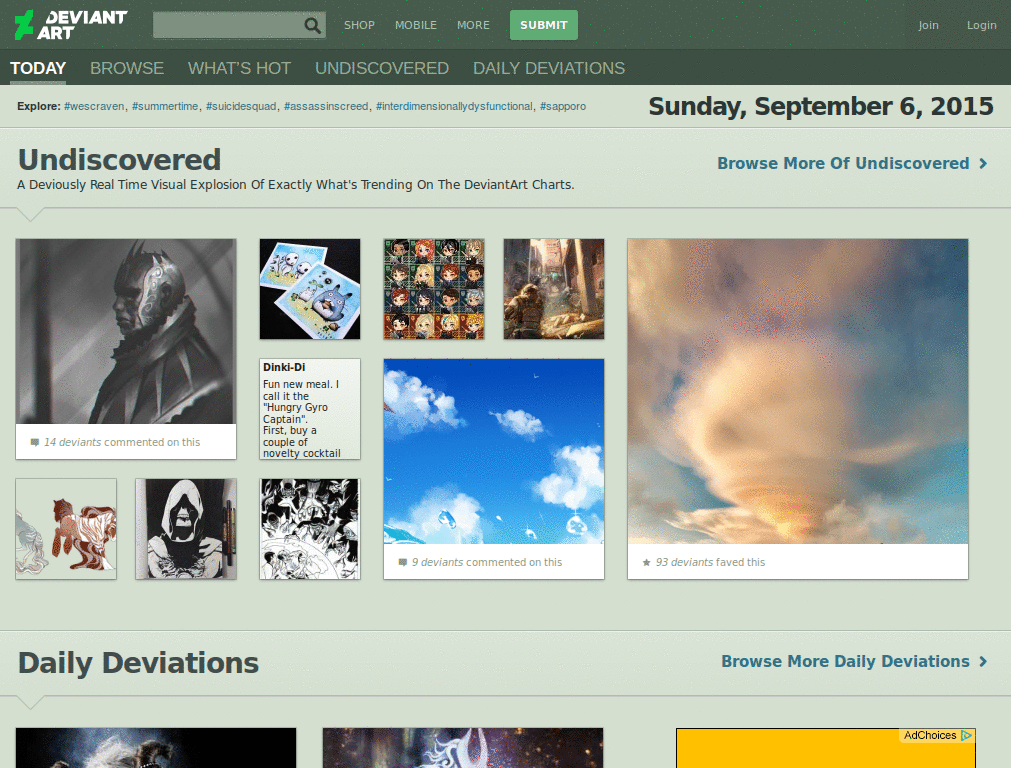Click the Daily Deviations section heading
The width and height of the screenshot is (1024, 768).
click(x=138, y=663)
